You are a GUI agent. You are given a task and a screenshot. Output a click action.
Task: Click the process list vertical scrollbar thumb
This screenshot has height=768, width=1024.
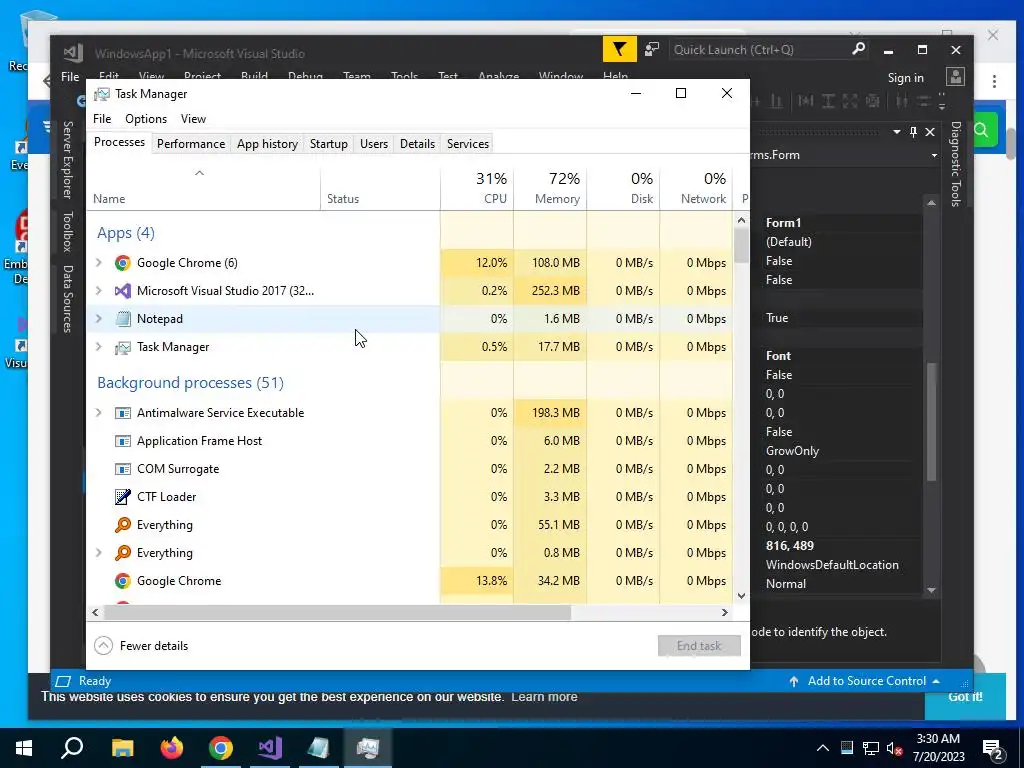[x=741, y=246]
